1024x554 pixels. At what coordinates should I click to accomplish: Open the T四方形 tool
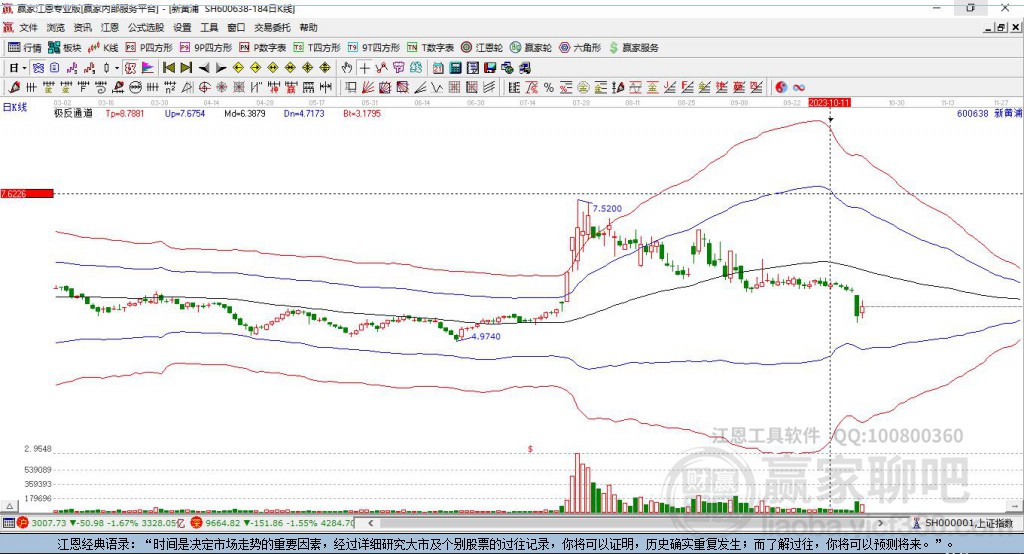coord(317,48)
